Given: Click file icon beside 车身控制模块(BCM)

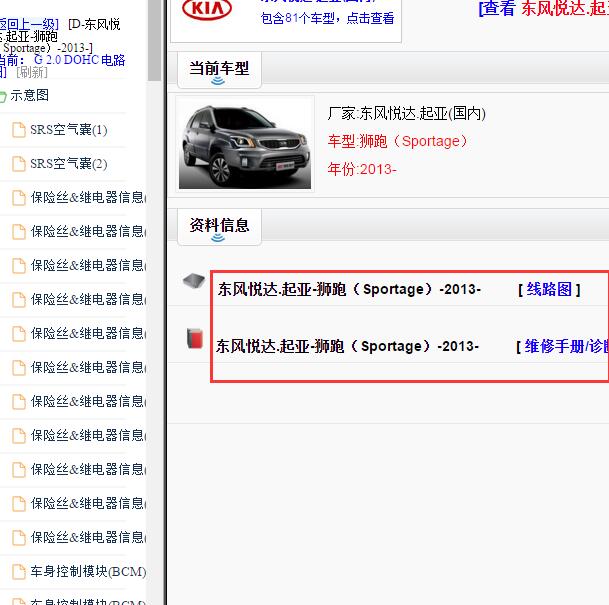Looking at the screenshot, I should click(x=18, y=572).
